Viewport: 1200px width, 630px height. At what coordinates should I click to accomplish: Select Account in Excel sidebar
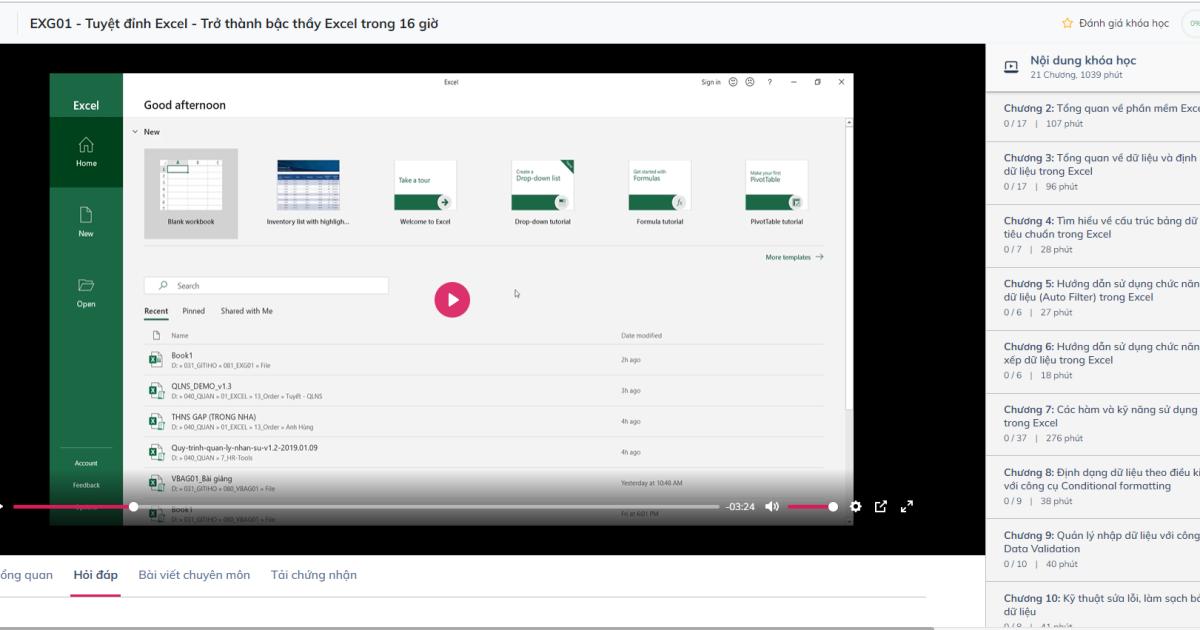click(86, 463)
